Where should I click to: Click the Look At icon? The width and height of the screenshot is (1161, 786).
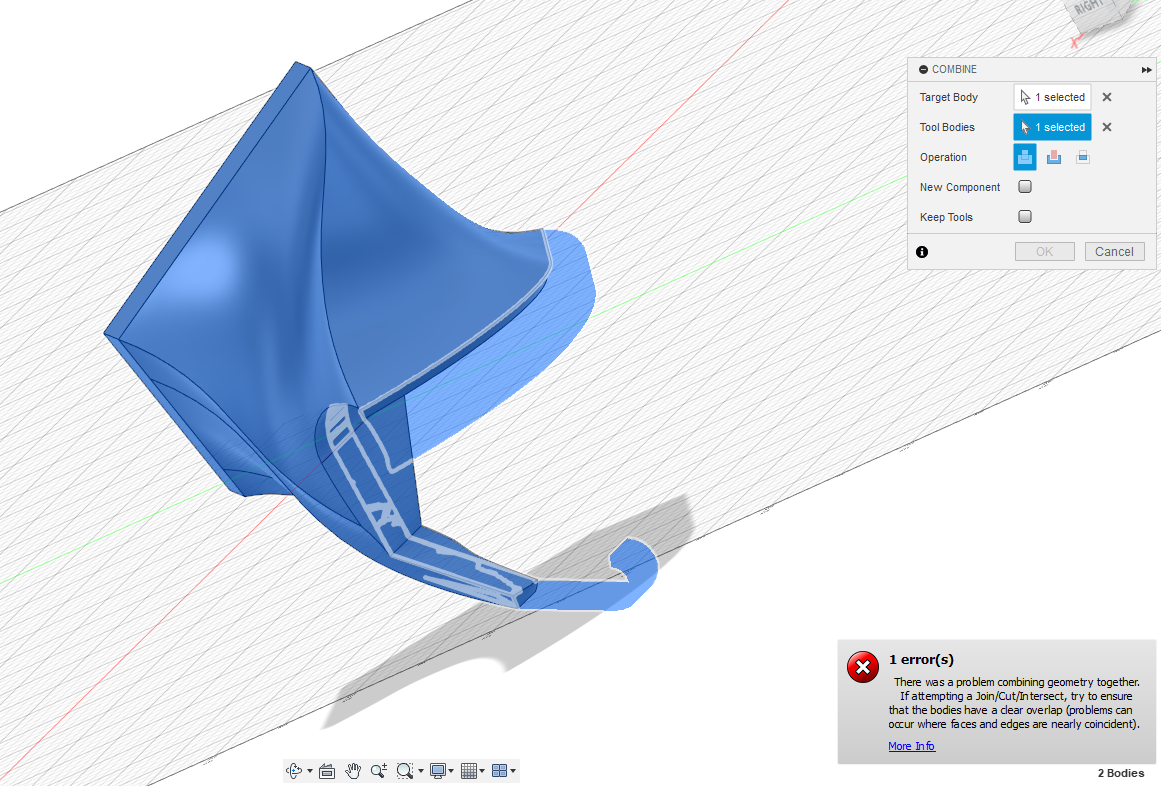[326, 770]
